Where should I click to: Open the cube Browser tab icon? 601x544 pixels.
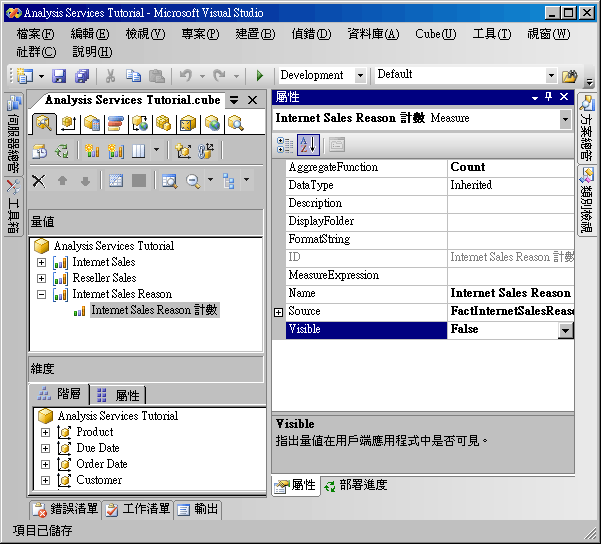coord(236,123)
